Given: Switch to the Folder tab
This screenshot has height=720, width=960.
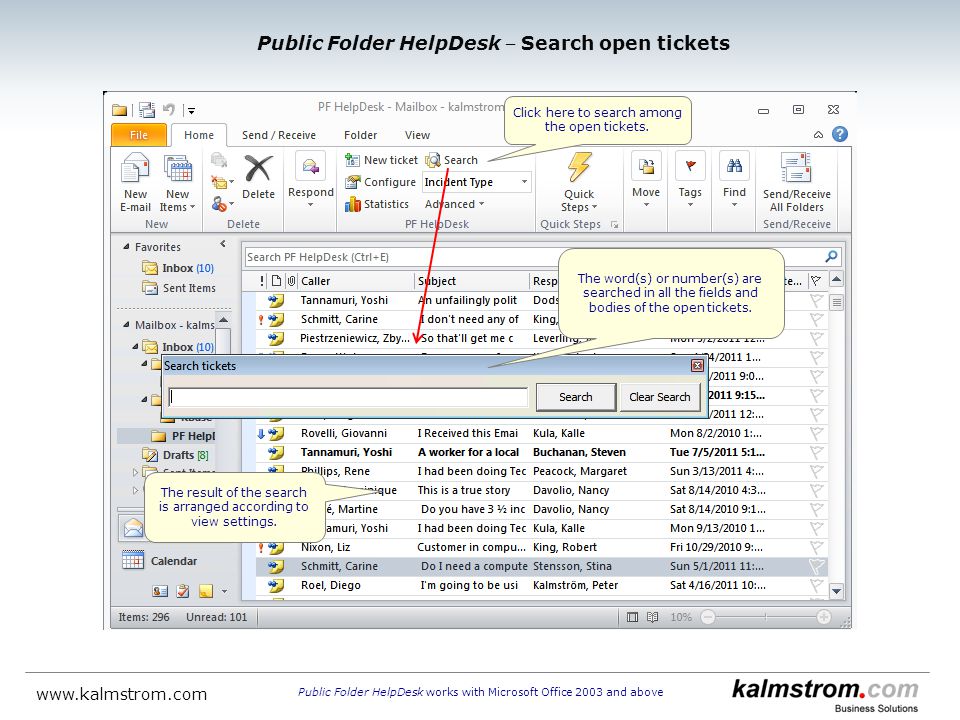Looking at the screenshot, I should point(360,135).
